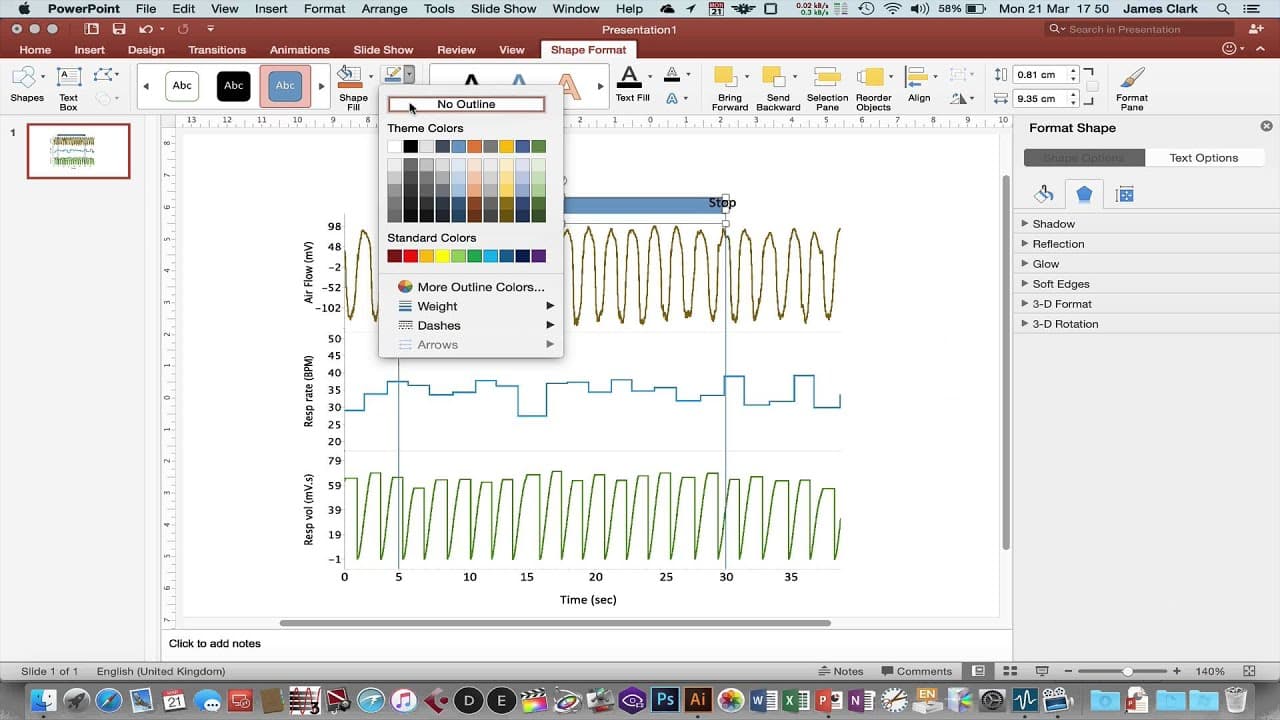Click the Bring Forward icon
The width and height of the screenshot is (1280, 720).
(726, 78)
